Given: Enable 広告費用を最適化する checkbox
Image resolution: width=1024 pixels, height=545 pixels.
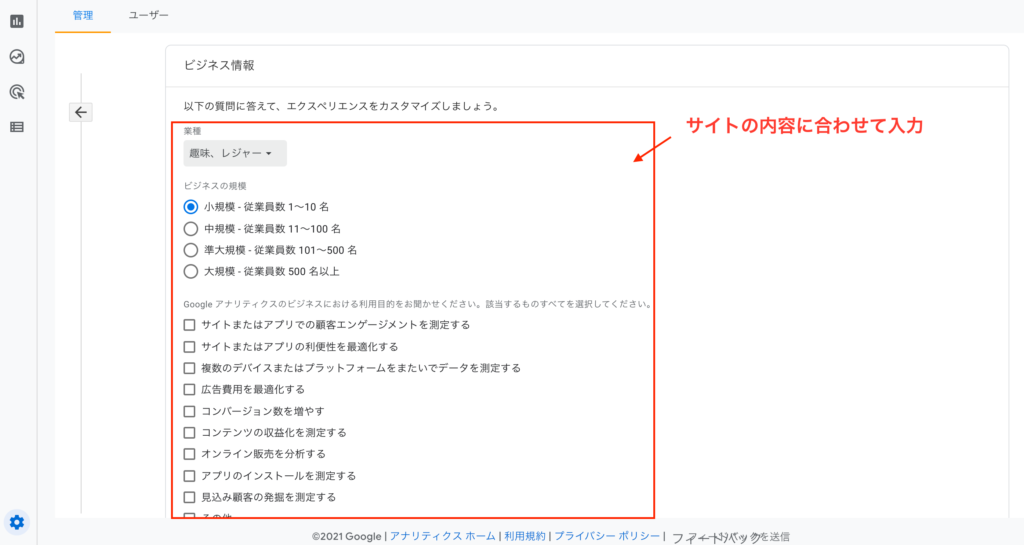Looking at the screenshot, I should (190, 389).
